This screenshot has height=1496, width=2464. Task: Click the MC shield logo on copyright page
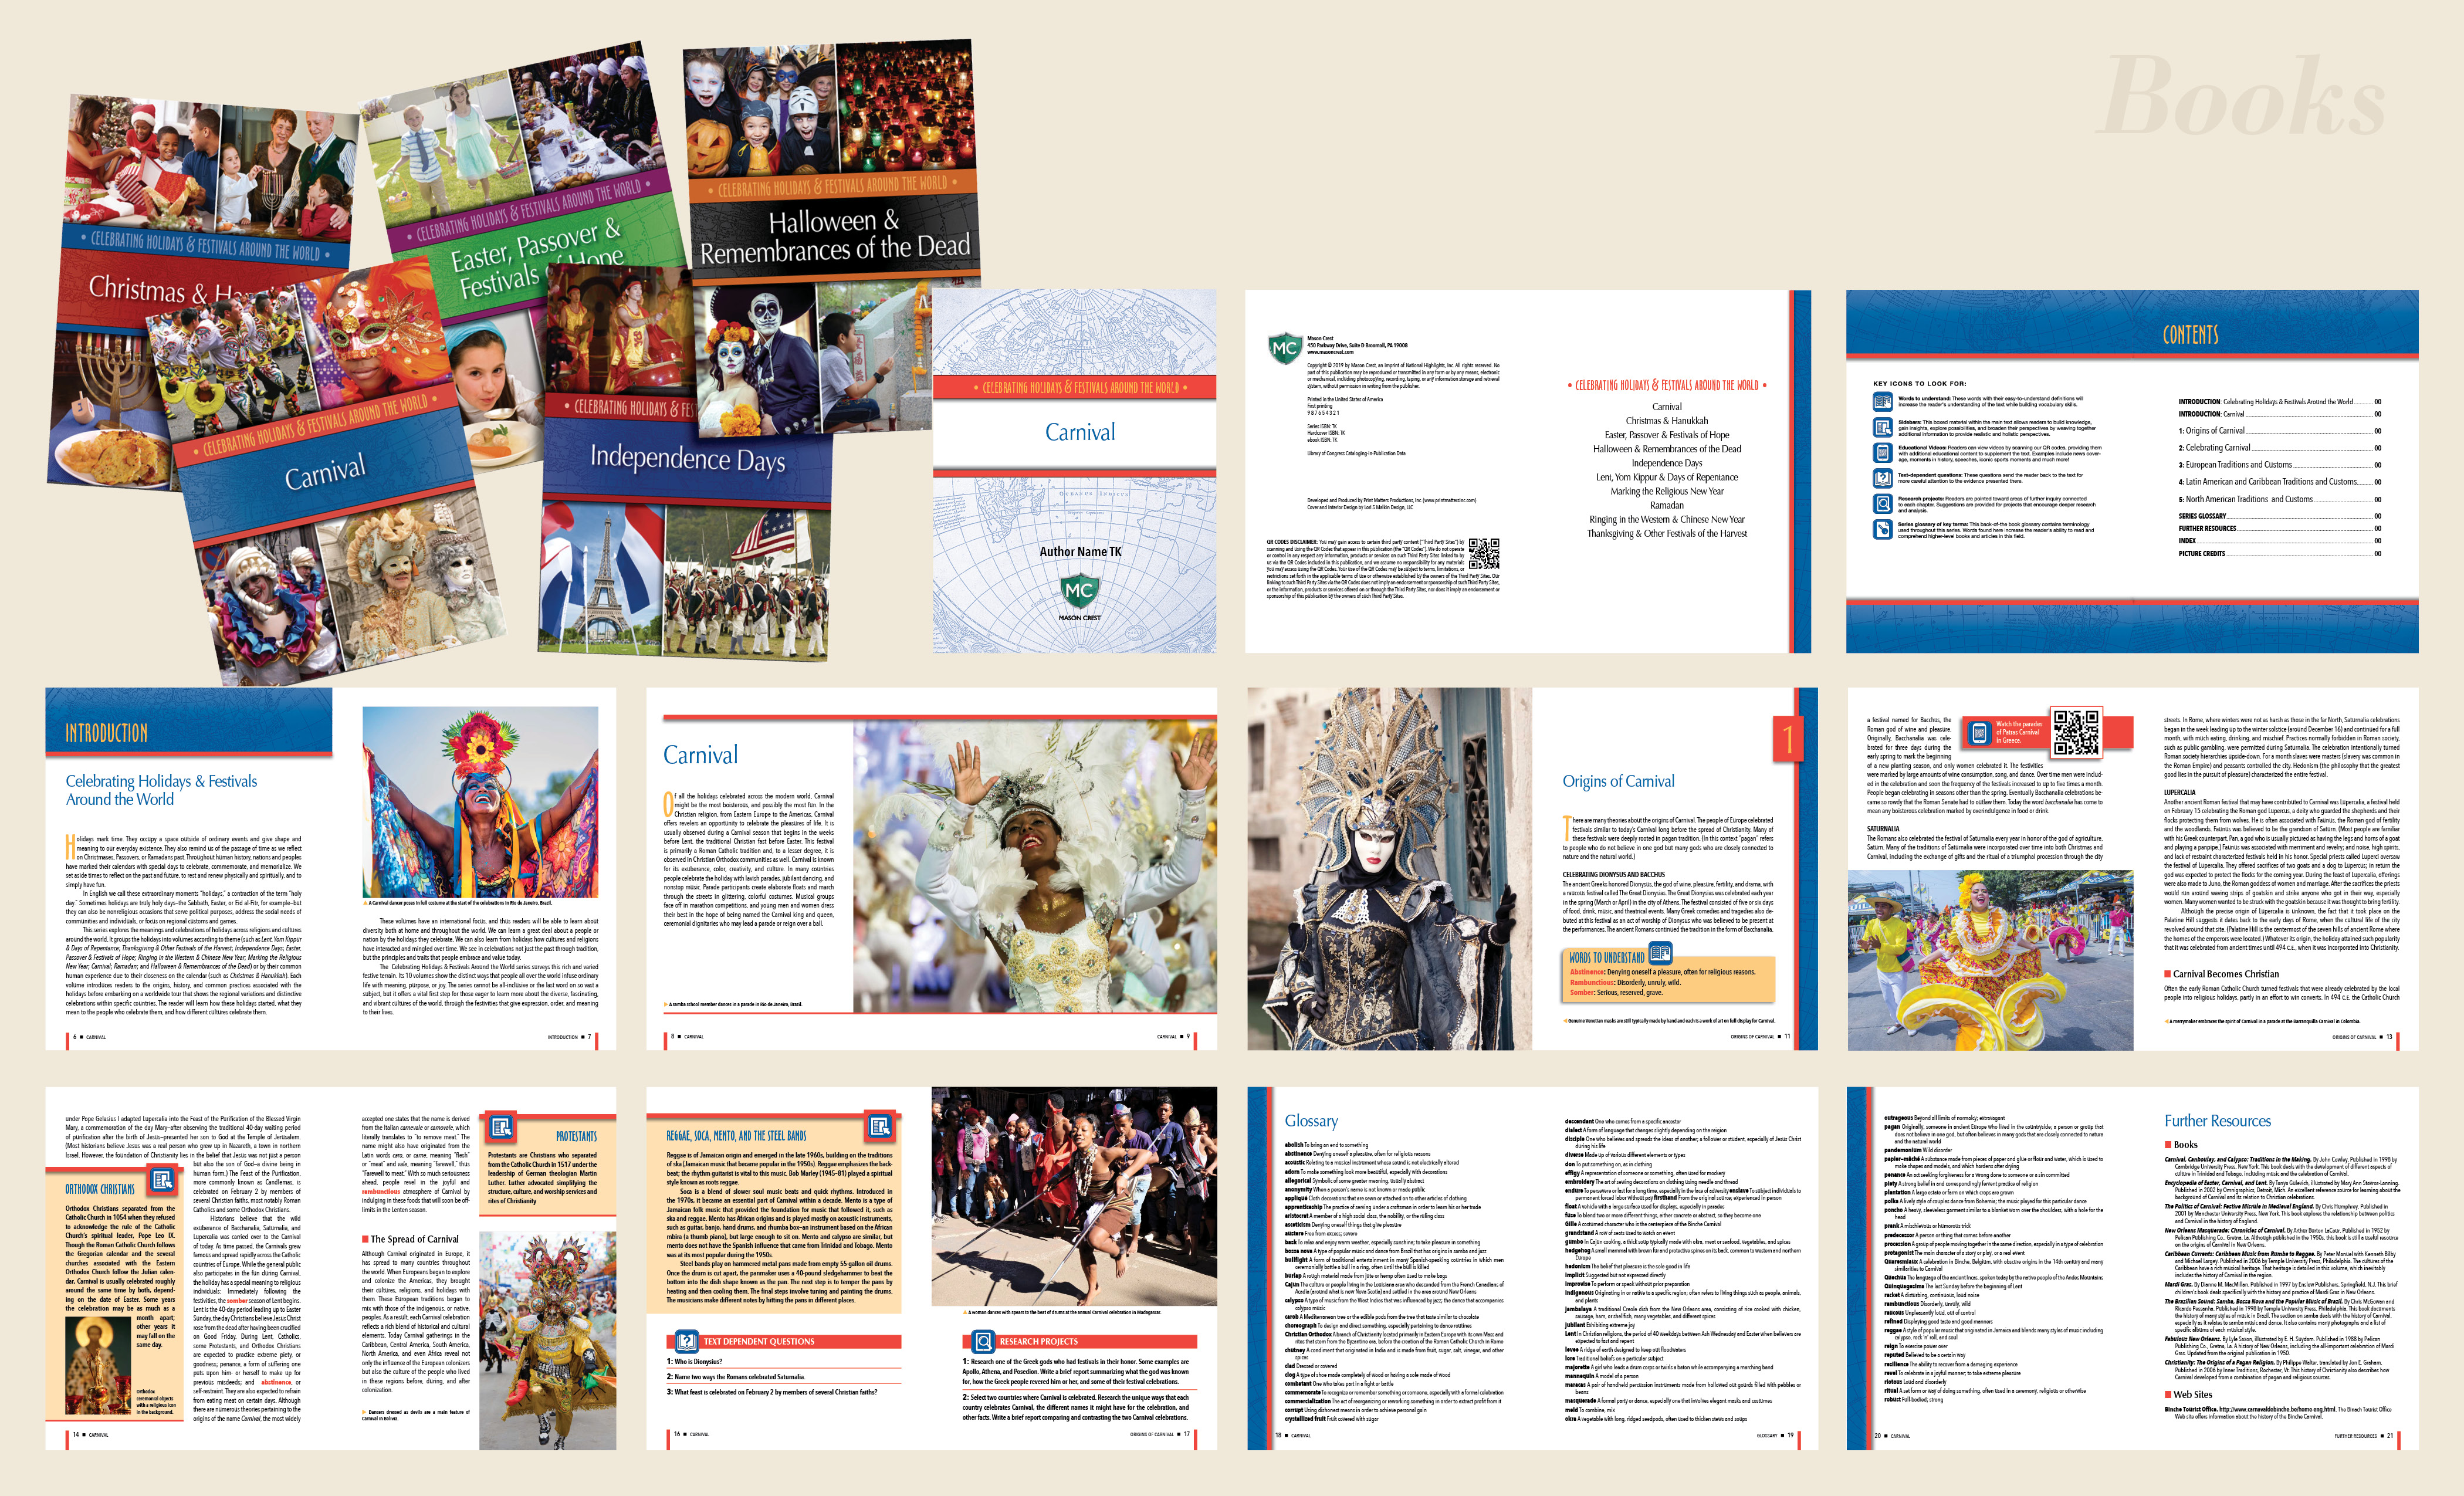(x=1284, y=348)
